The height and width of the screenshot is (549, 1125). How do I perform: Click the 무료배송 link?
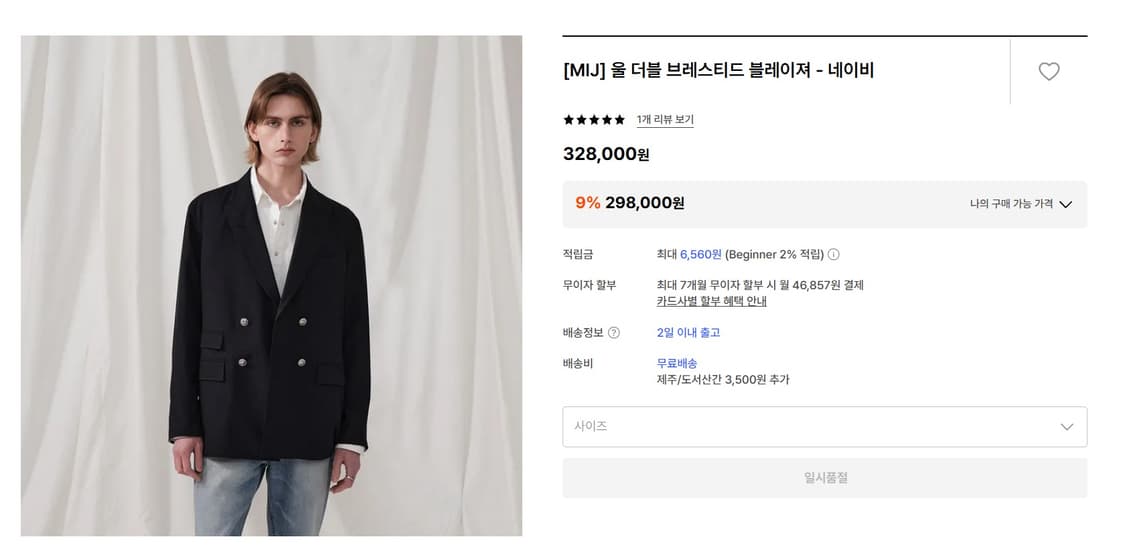(677, 363)
